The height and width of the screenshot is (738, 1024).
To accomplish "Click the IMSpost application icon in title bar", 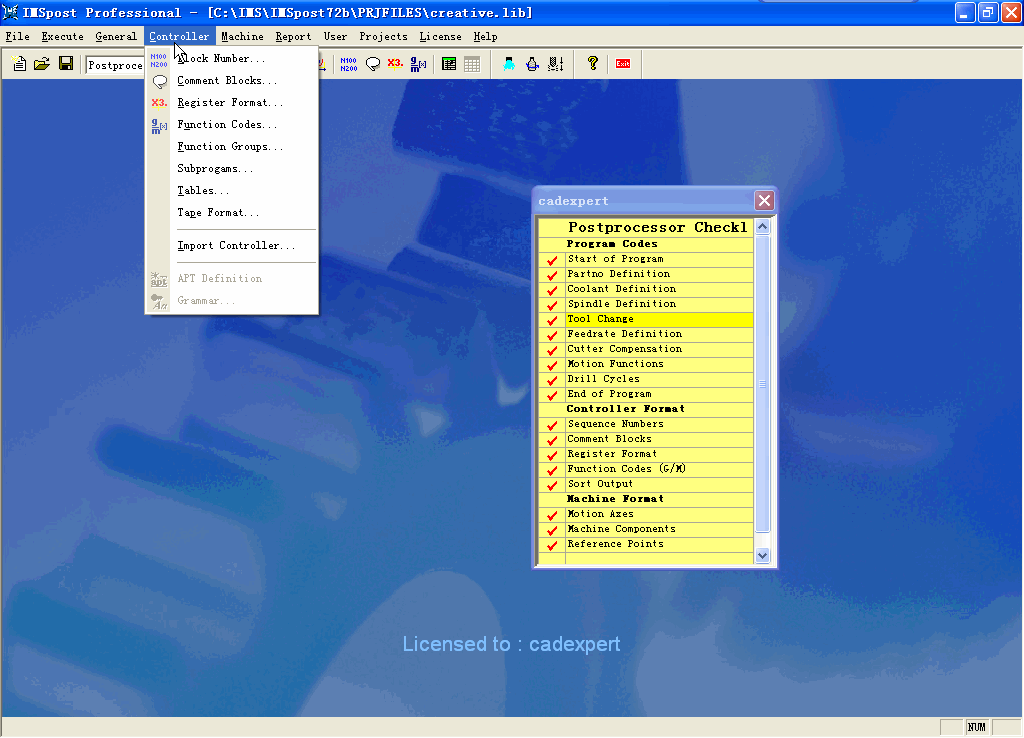I will click(10, 12).
